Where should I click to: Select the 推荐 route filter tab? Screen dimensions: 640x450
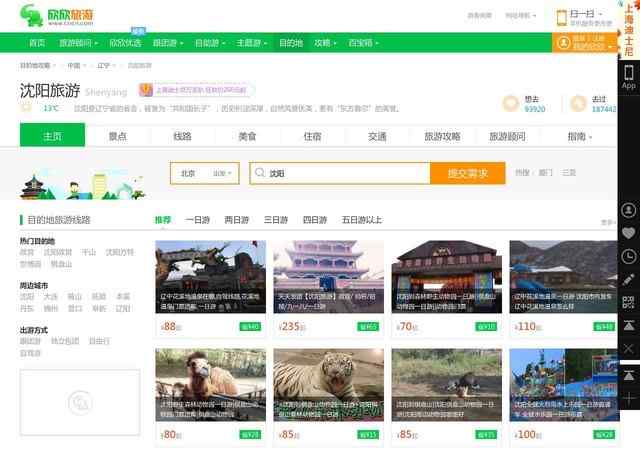click(x=162, y=220)
